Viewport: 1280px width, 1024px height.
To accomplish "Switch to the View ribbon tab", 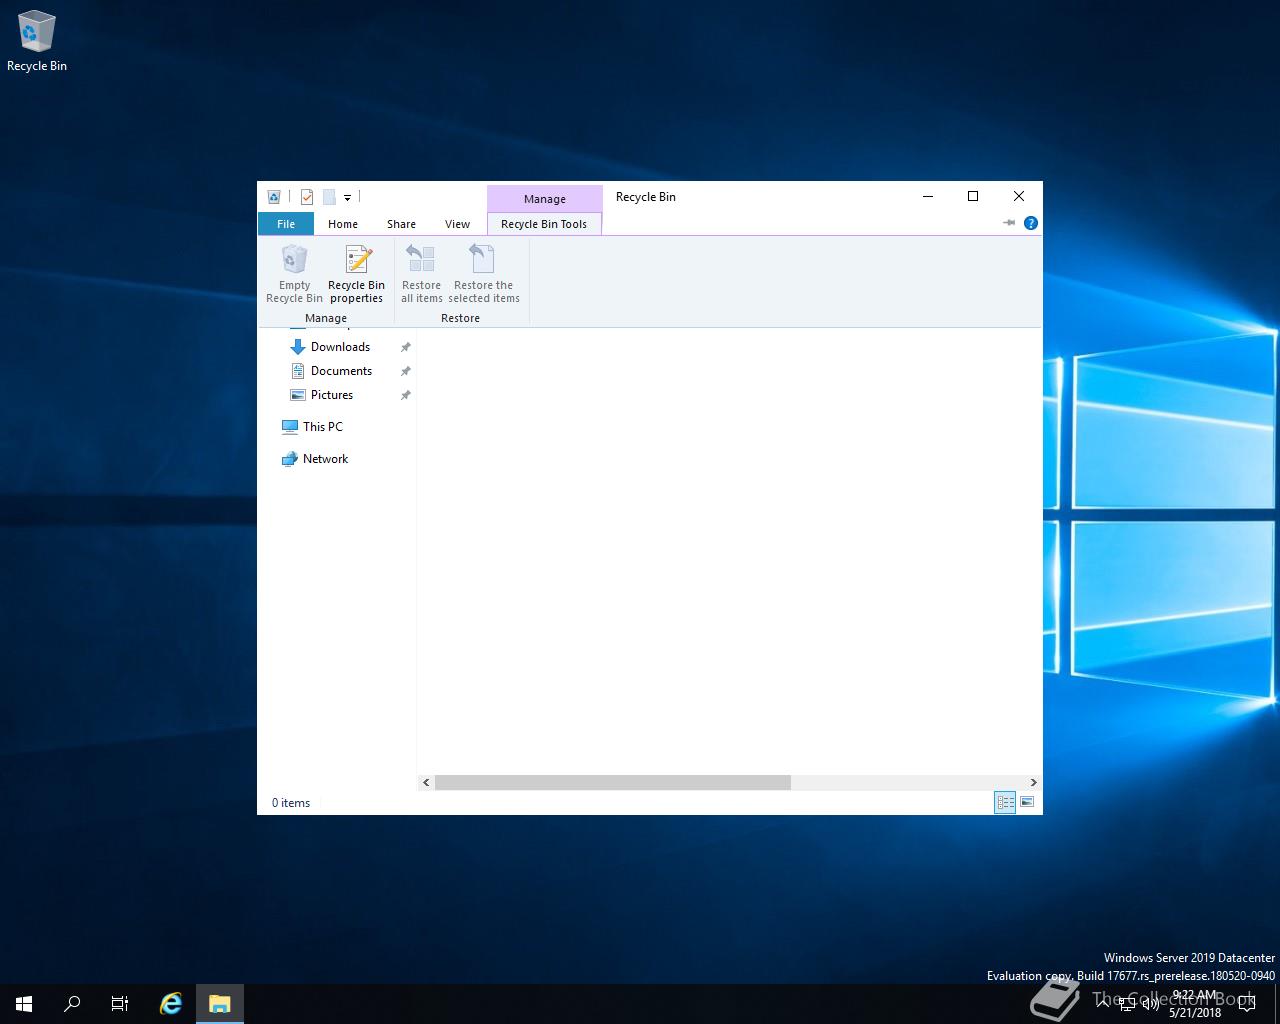I will [457, 224].
